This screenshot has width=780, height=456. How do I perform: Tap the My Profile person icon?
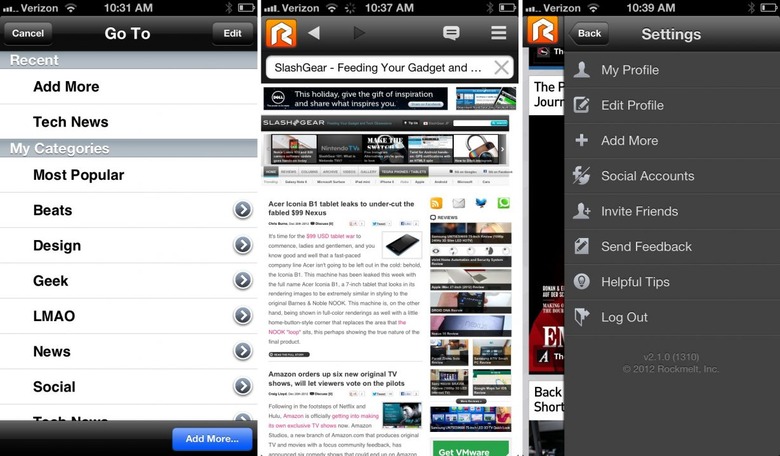[582, 70]
